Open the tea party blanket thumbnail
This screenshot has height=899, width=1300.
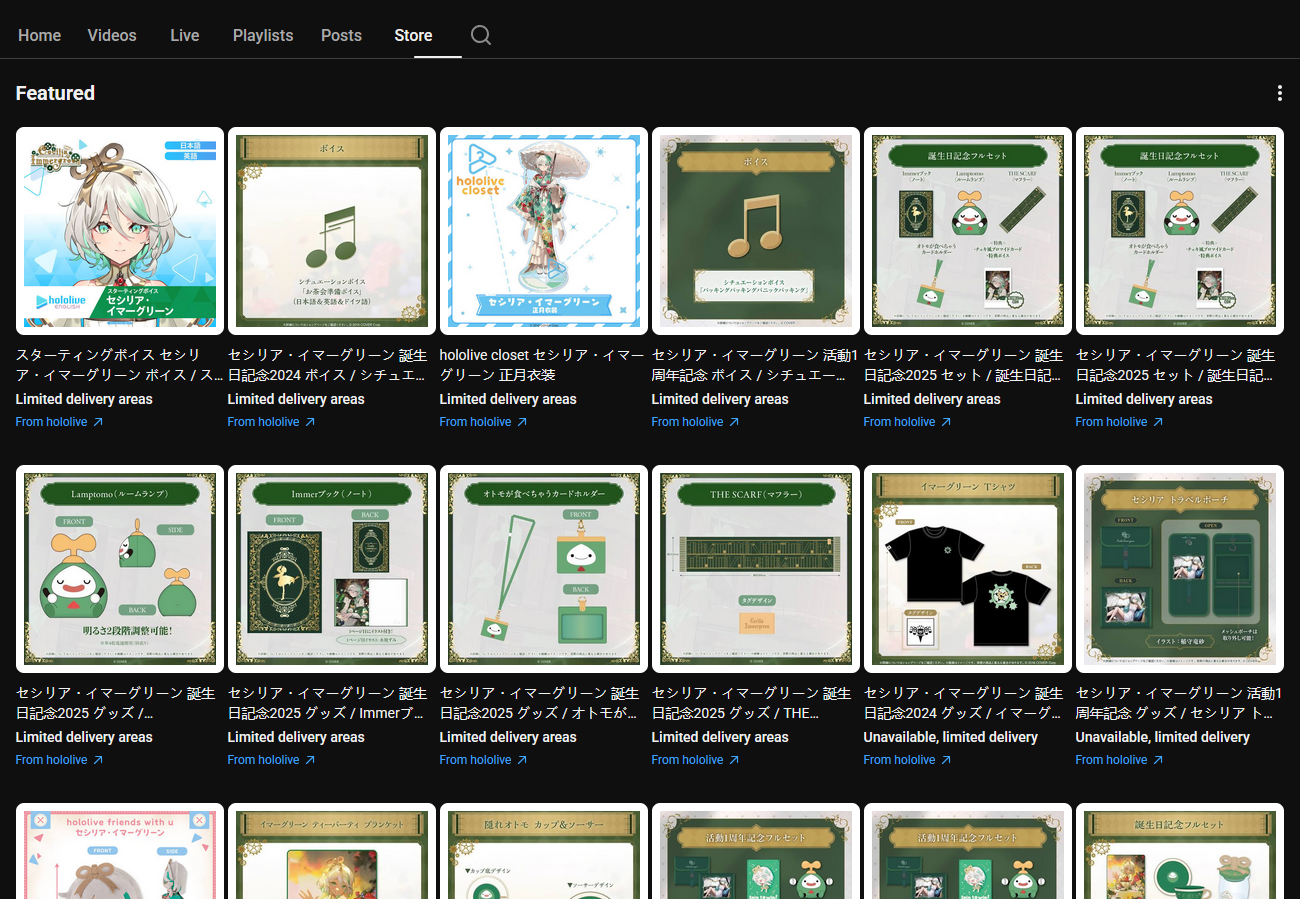coord(332,851)
